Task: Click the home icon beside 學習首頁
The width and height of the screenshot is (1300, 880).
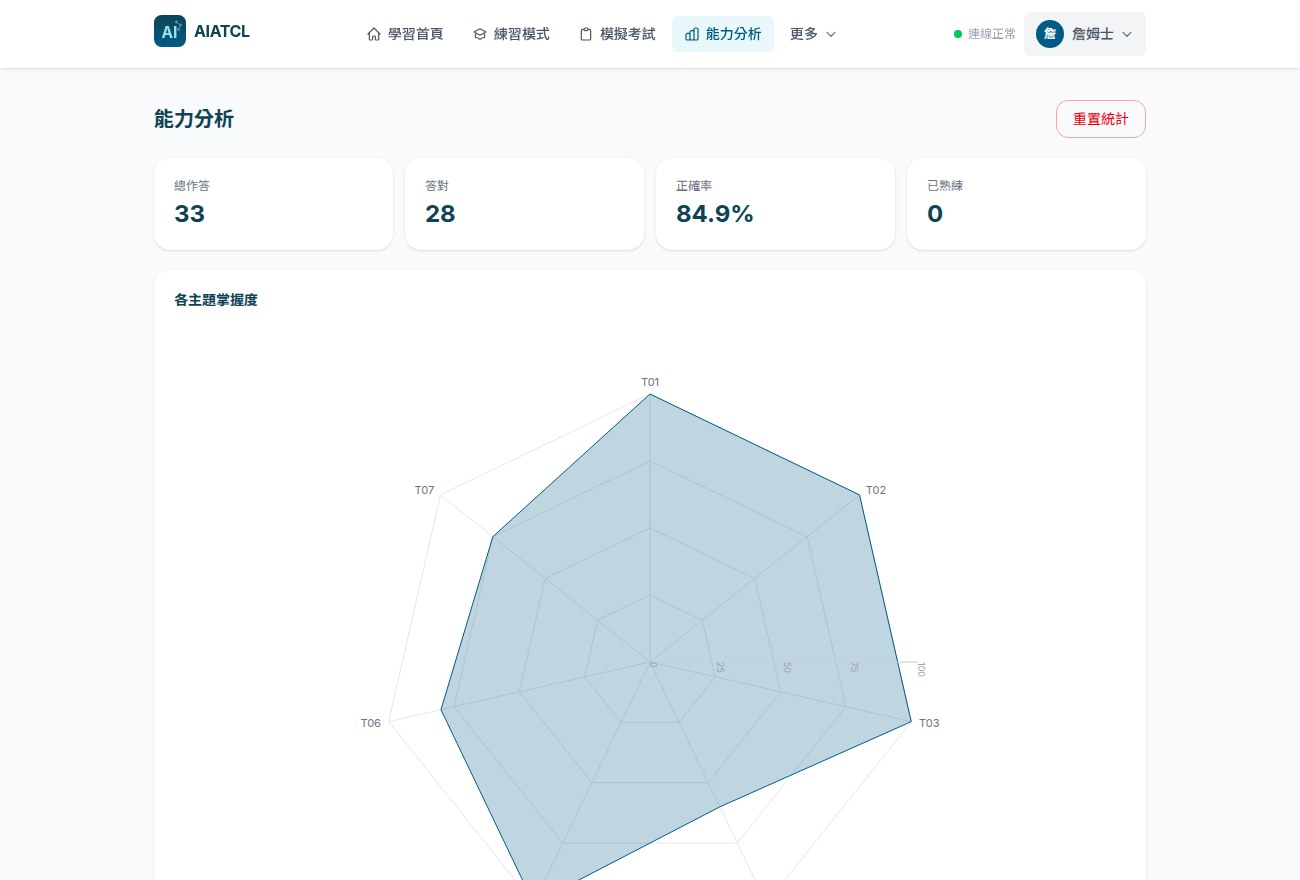Action: [x=374, y=34]
